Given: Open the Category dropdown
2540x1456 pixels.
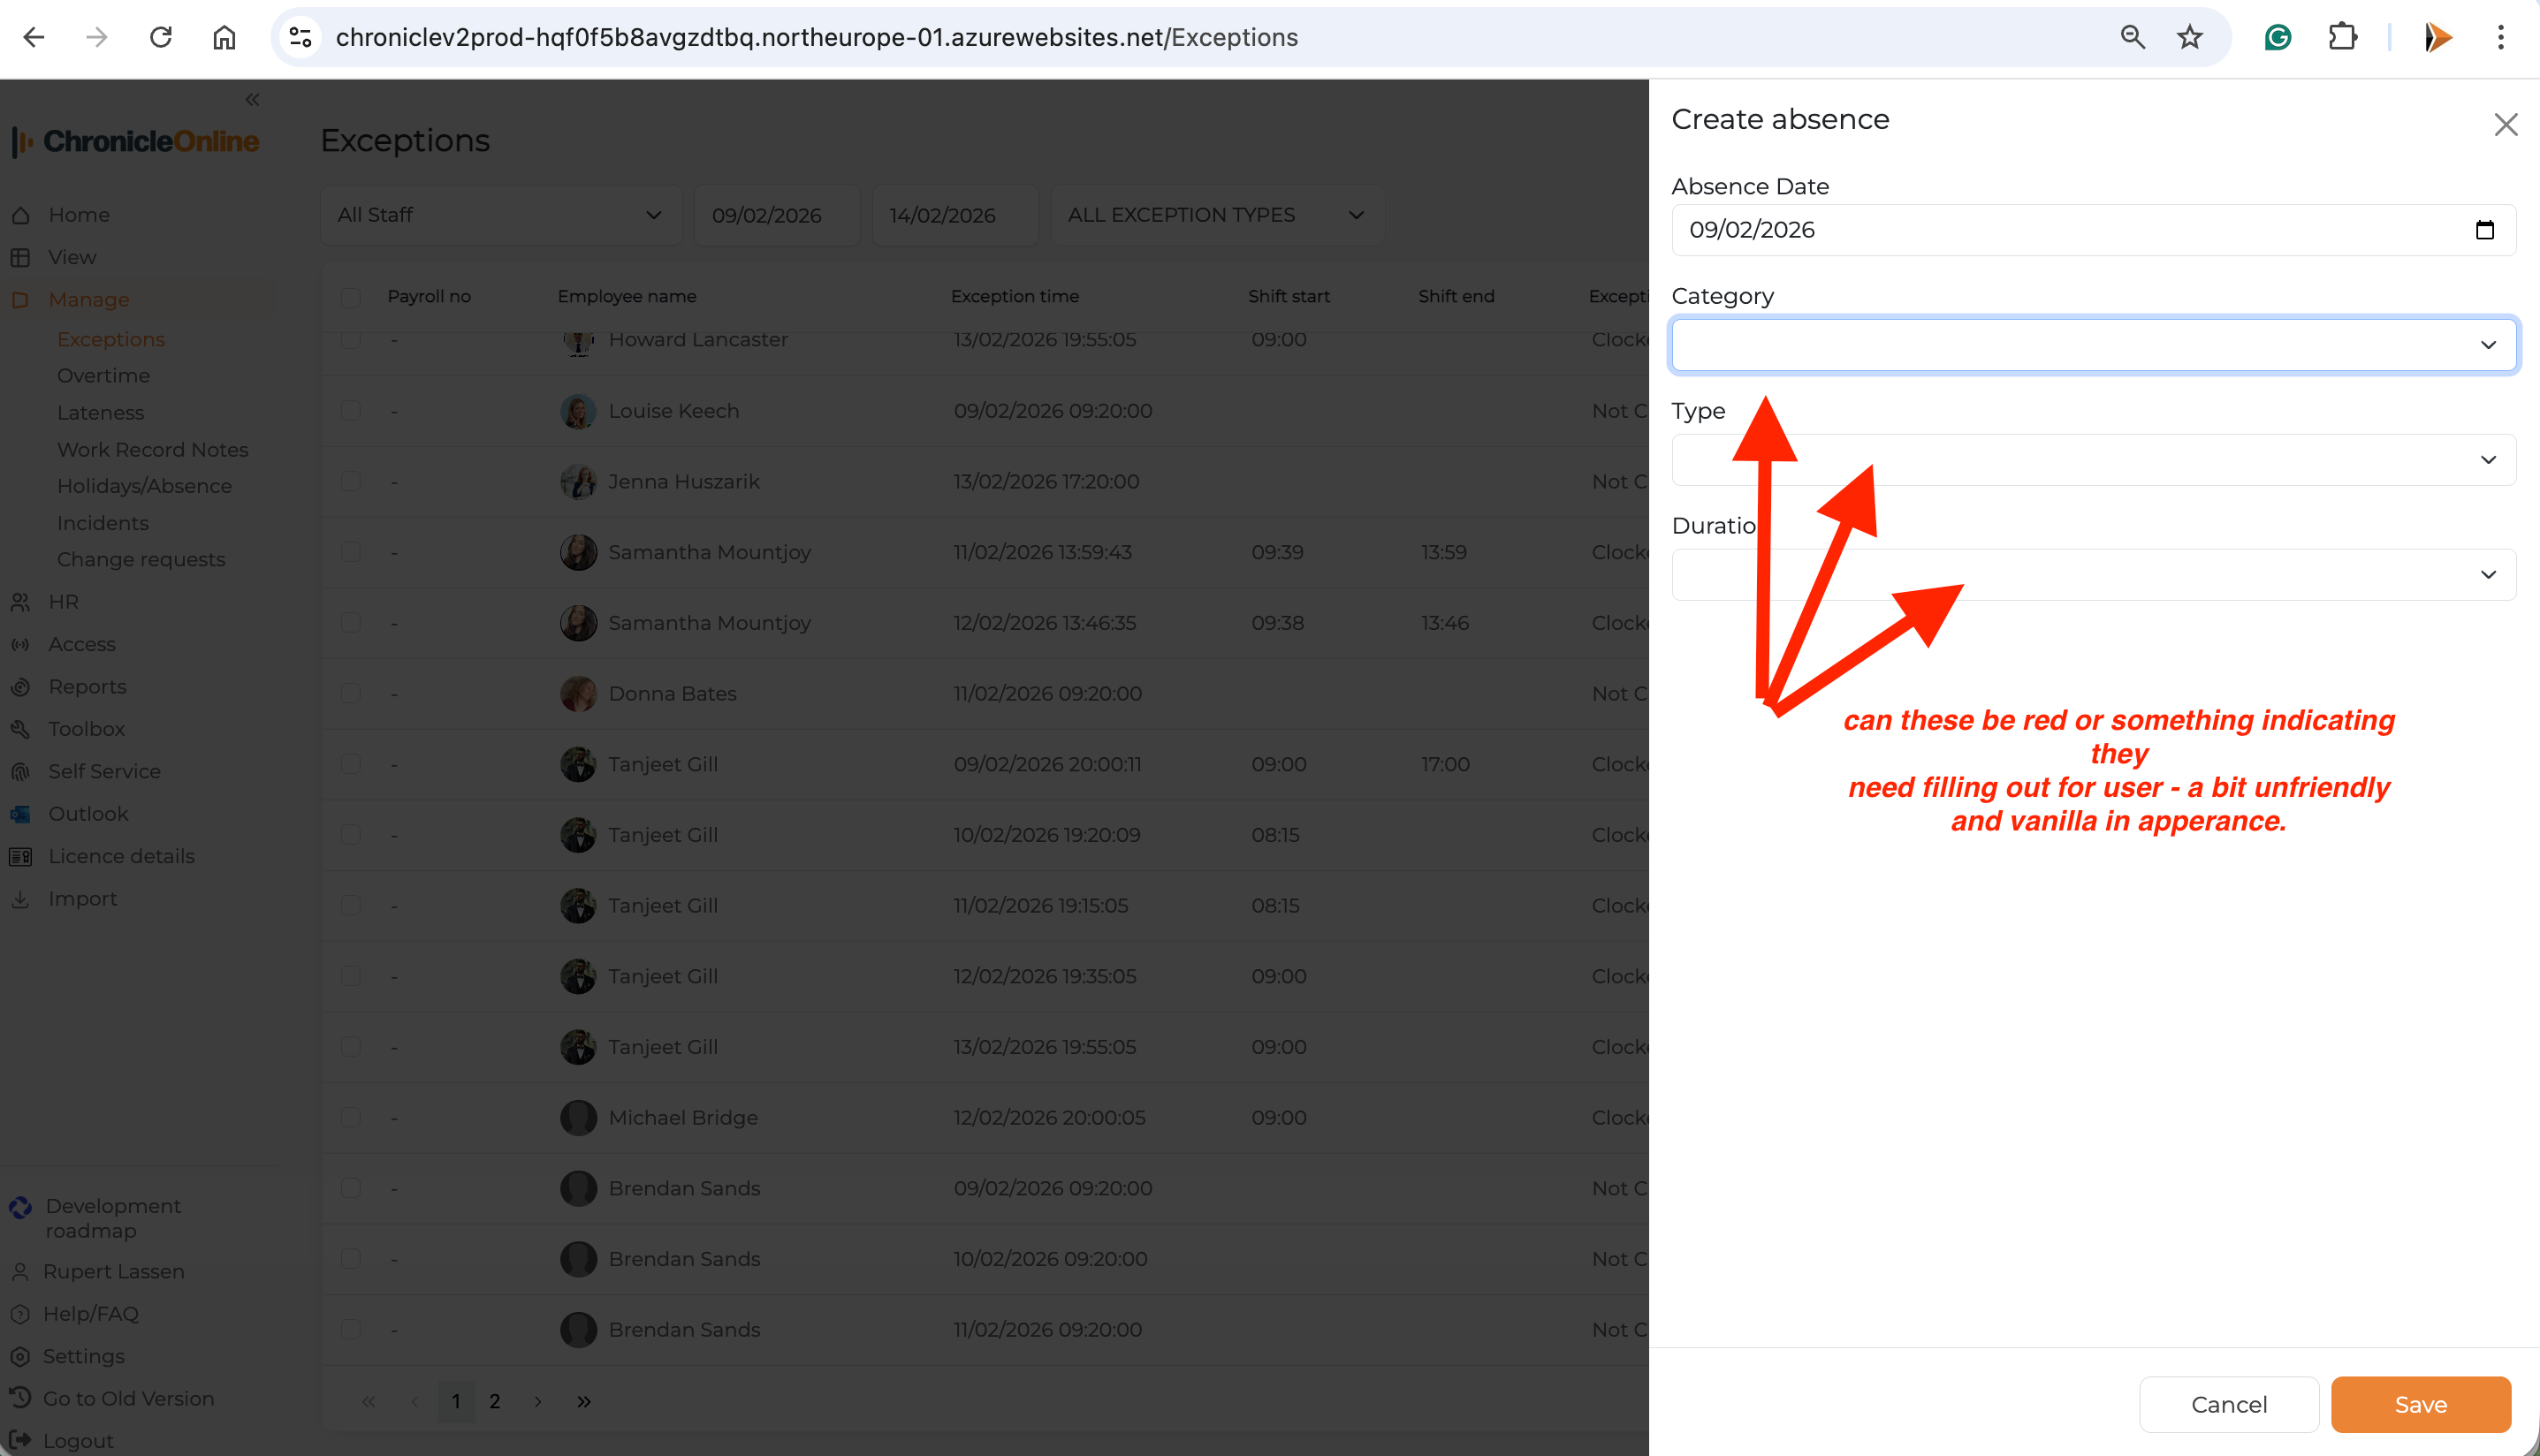Looking at the screenshot, I should [2093, 345].
